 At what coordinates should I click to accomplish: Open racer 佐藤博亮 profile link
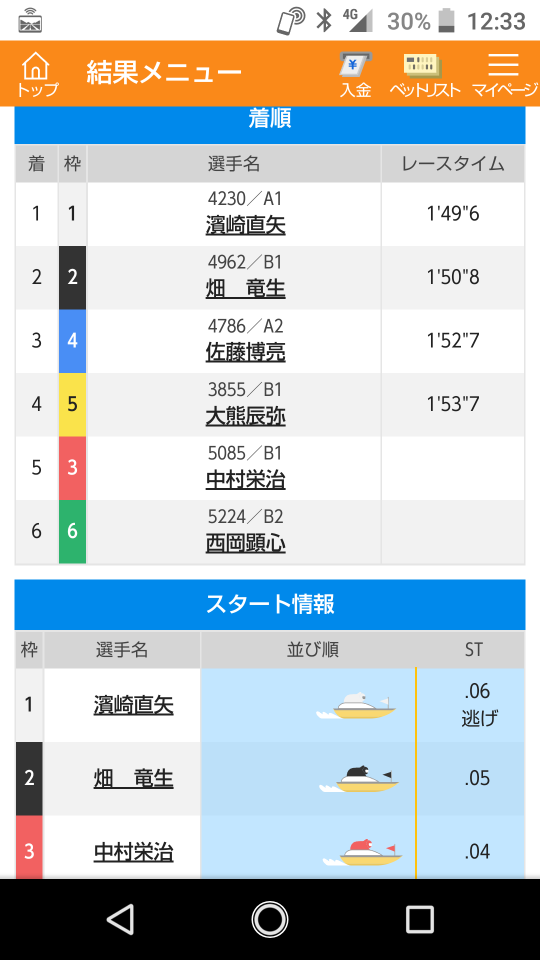tap(246, 353)
